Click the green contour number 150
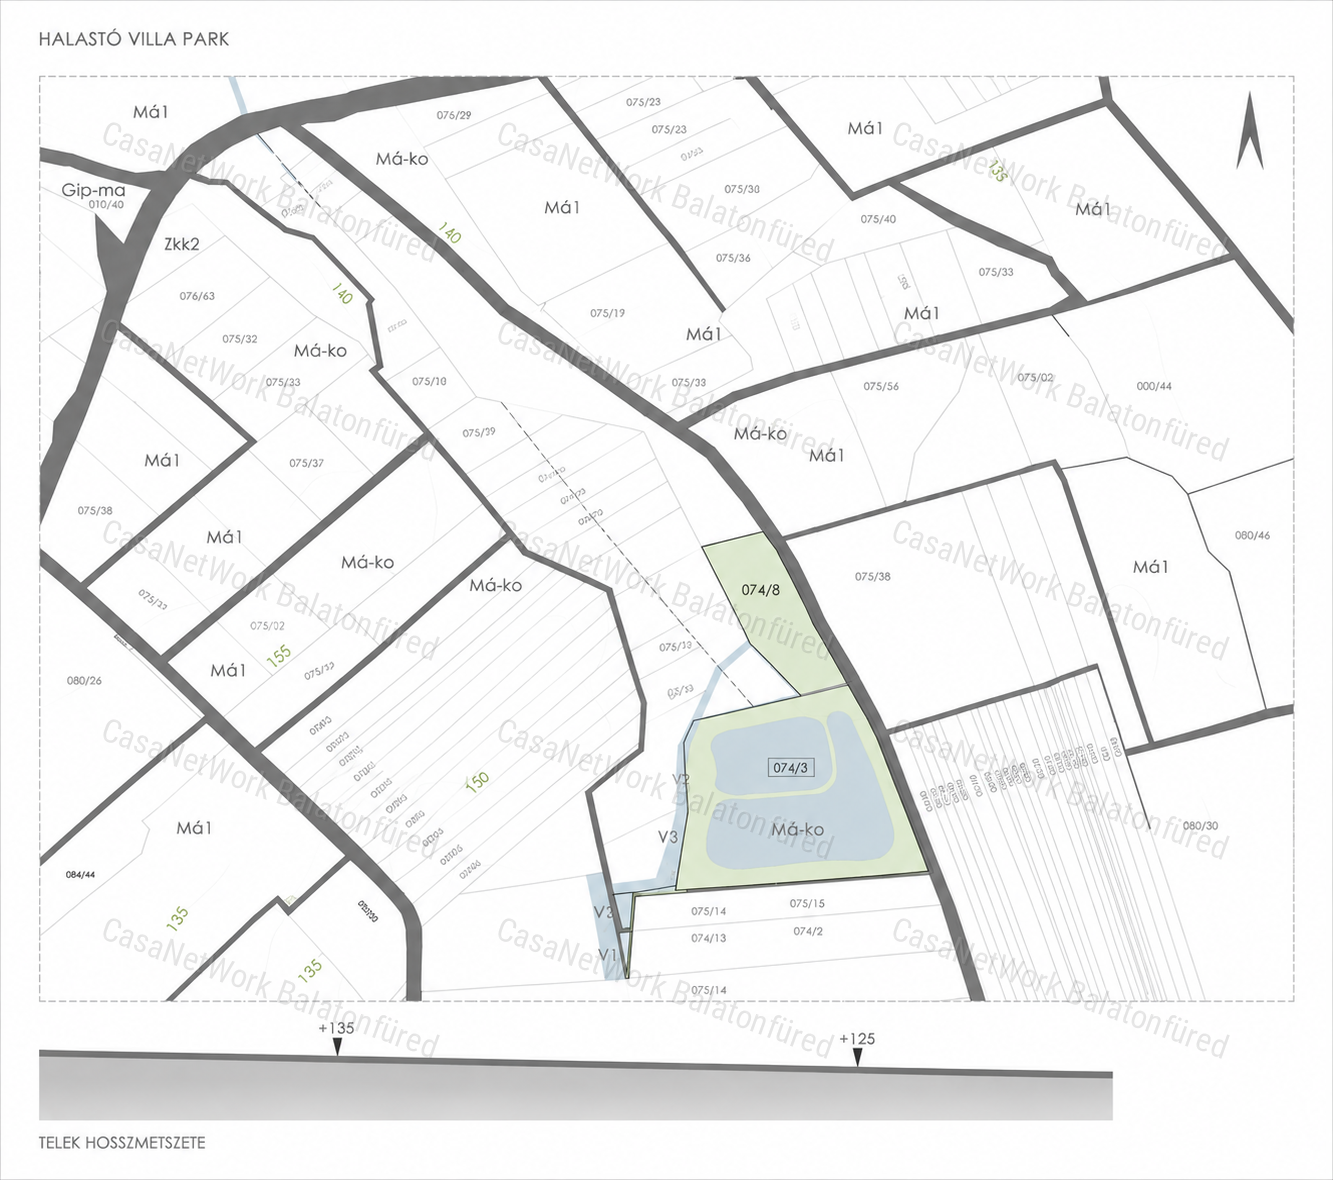 point(478,780)
